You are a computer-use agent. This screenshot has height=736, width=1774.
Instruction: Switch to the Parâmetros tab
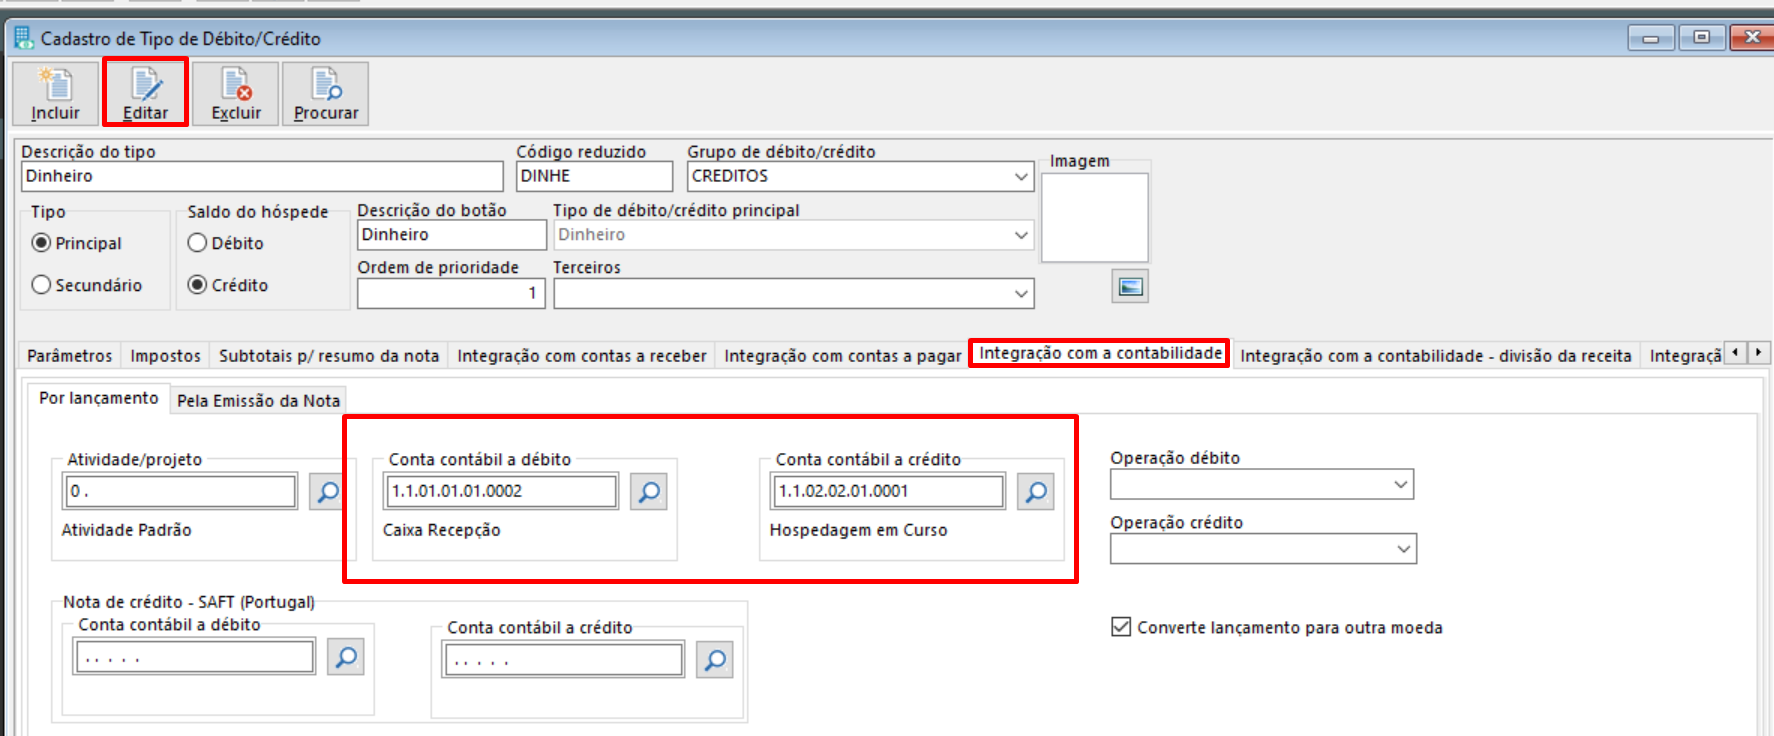pyautogui.click(x=70, y=356)
